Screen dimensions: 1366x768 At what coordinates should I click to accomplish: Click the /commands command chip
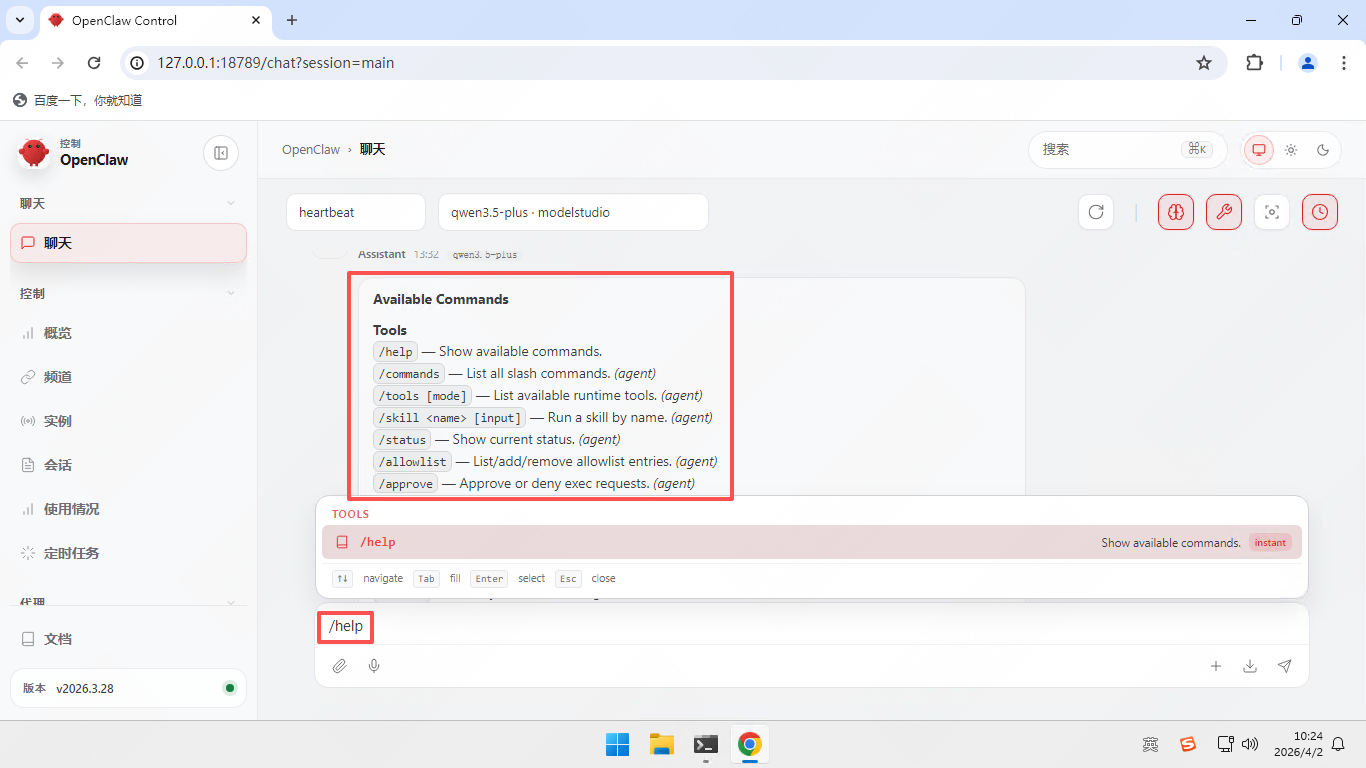[x=409, y=373]
